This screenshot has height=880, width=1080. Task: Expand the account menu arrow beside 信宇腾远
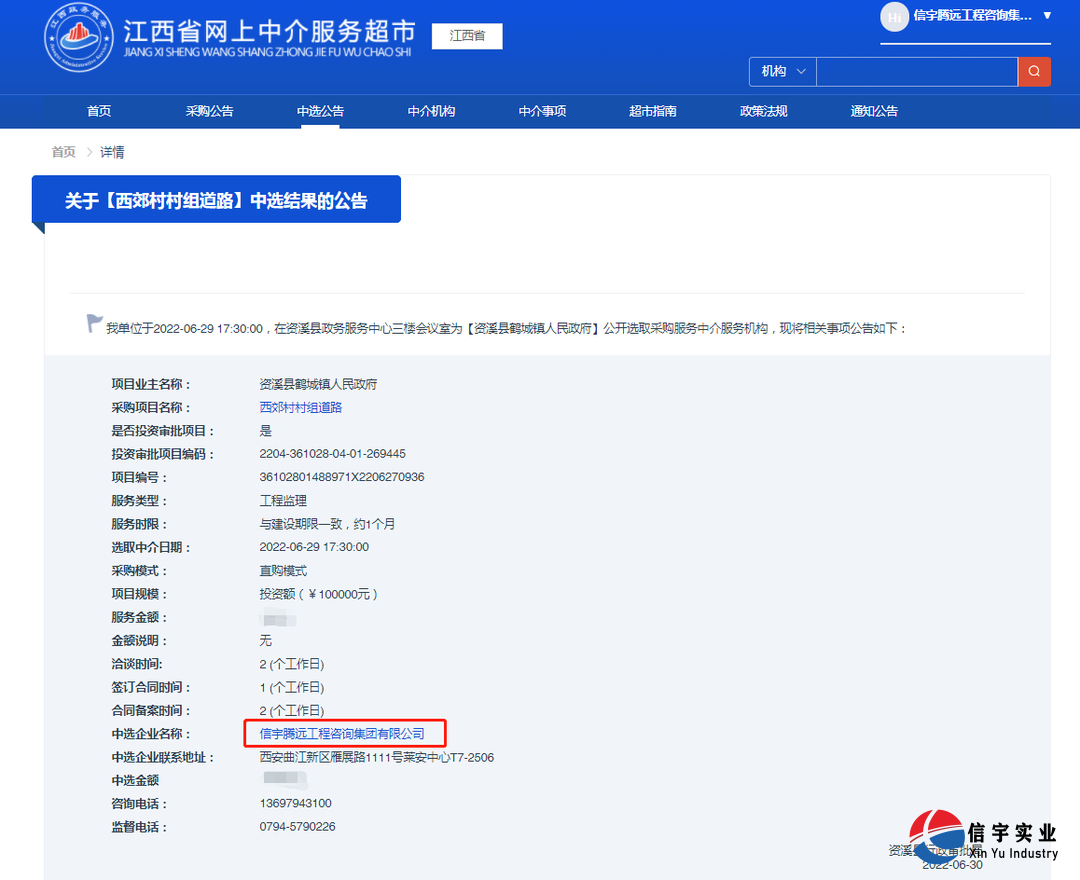[x=1047, y=17]
